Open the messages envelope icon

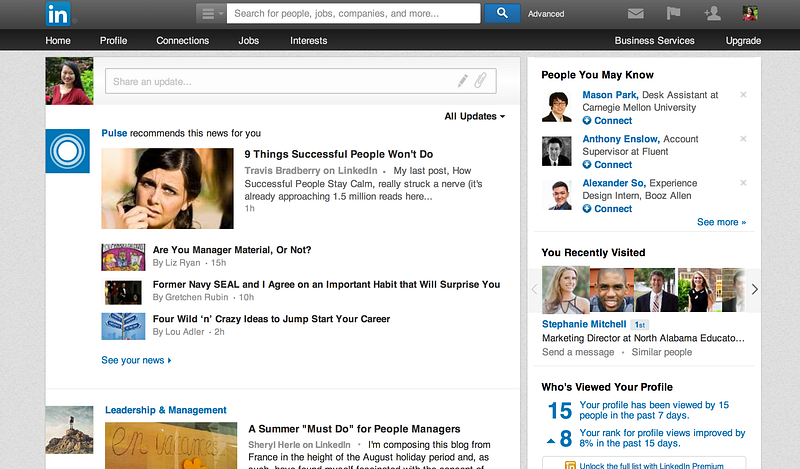pyautogui.click(x=635, y=14)
